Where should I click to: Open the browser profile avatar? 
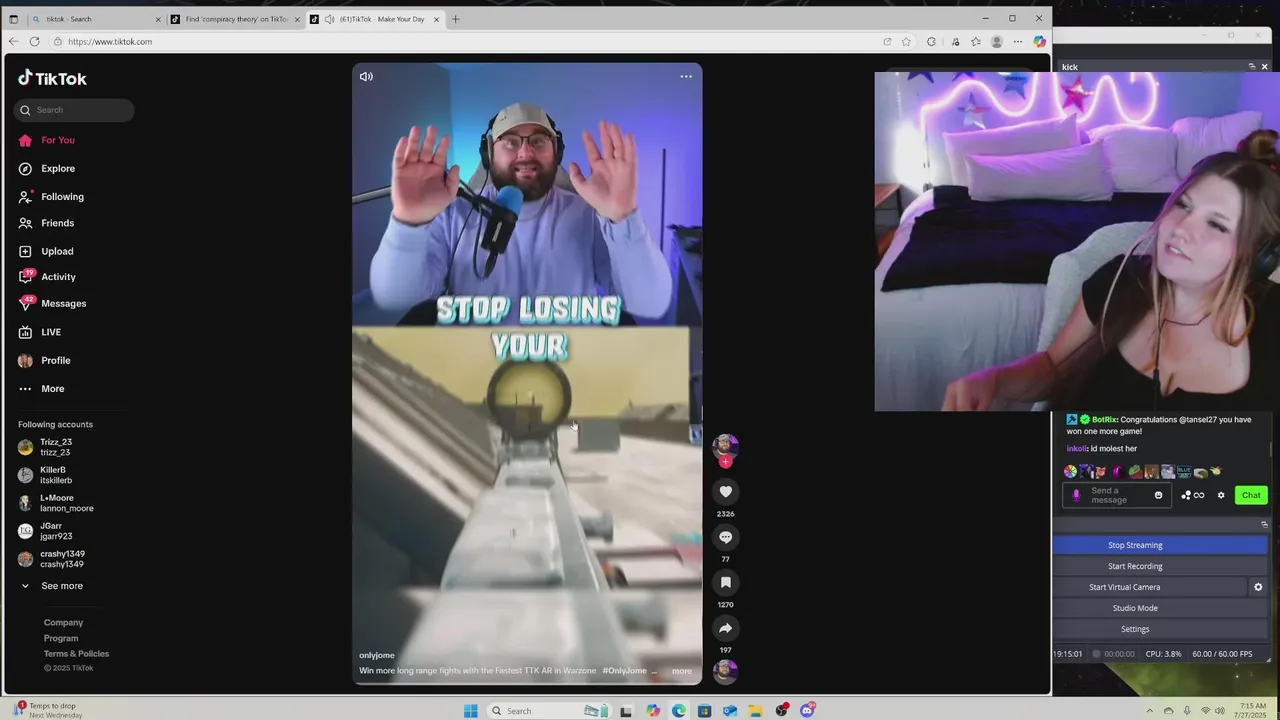pyautogui.click(x=997, y=41)
